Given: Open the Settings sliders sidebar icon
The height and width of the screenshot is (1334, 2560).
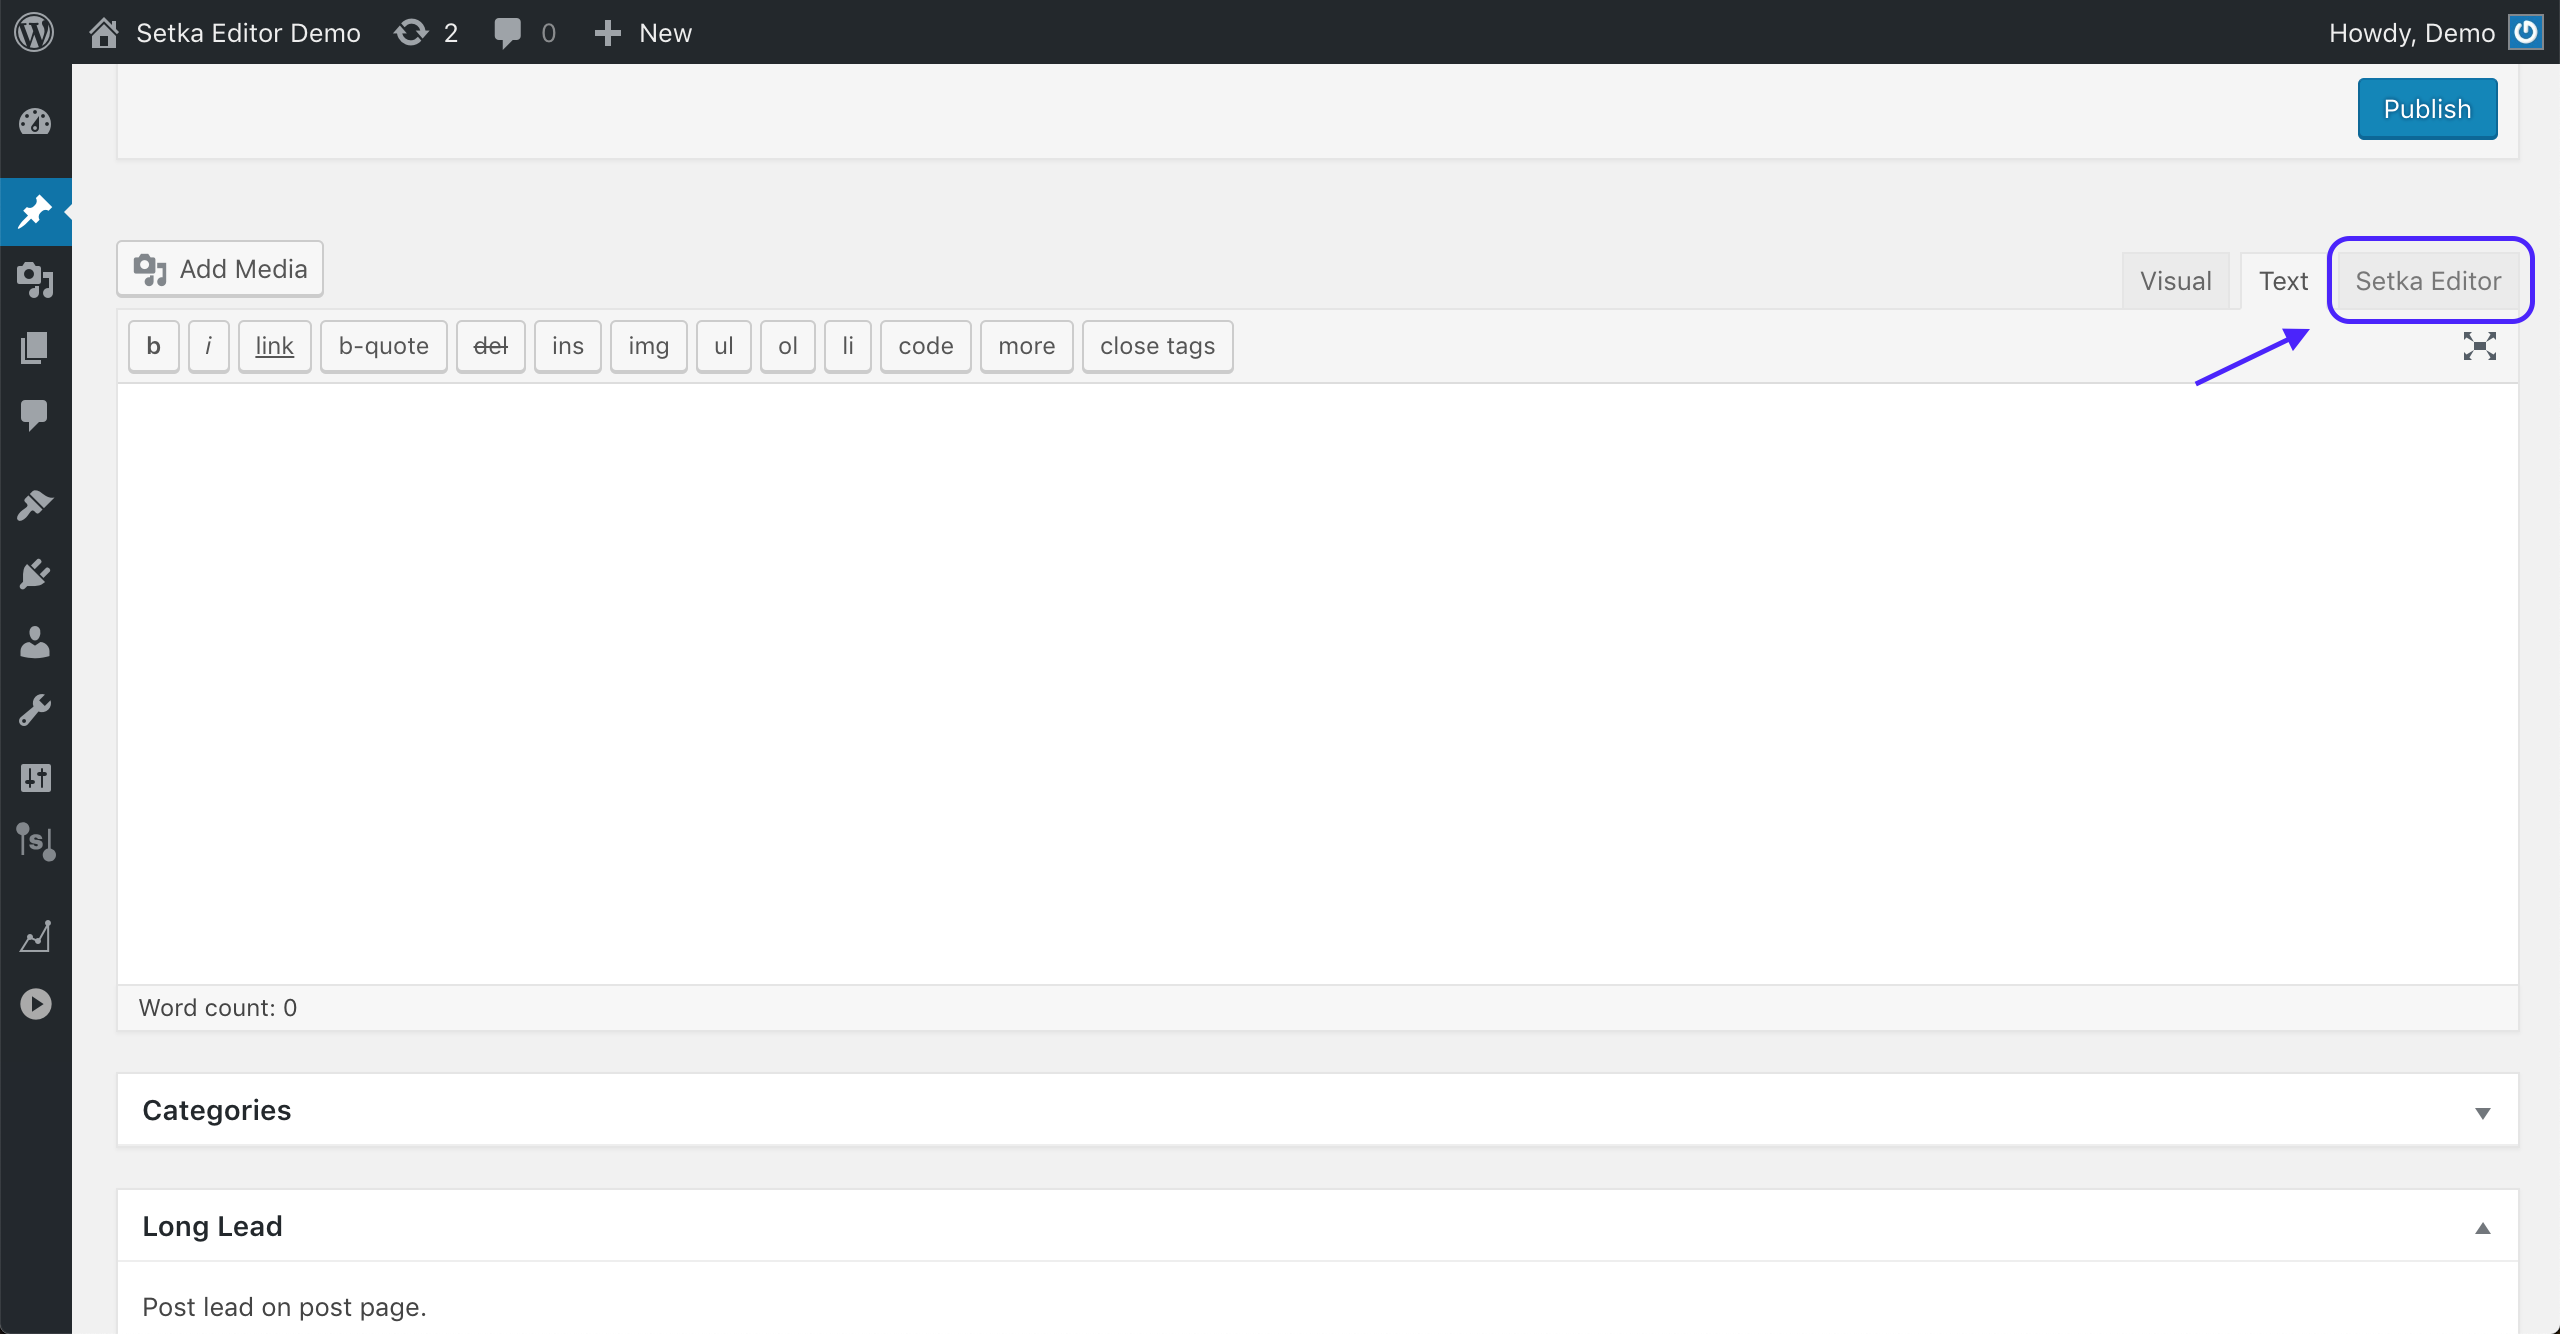Looking at the screenshot, I should tap(35, 777).
